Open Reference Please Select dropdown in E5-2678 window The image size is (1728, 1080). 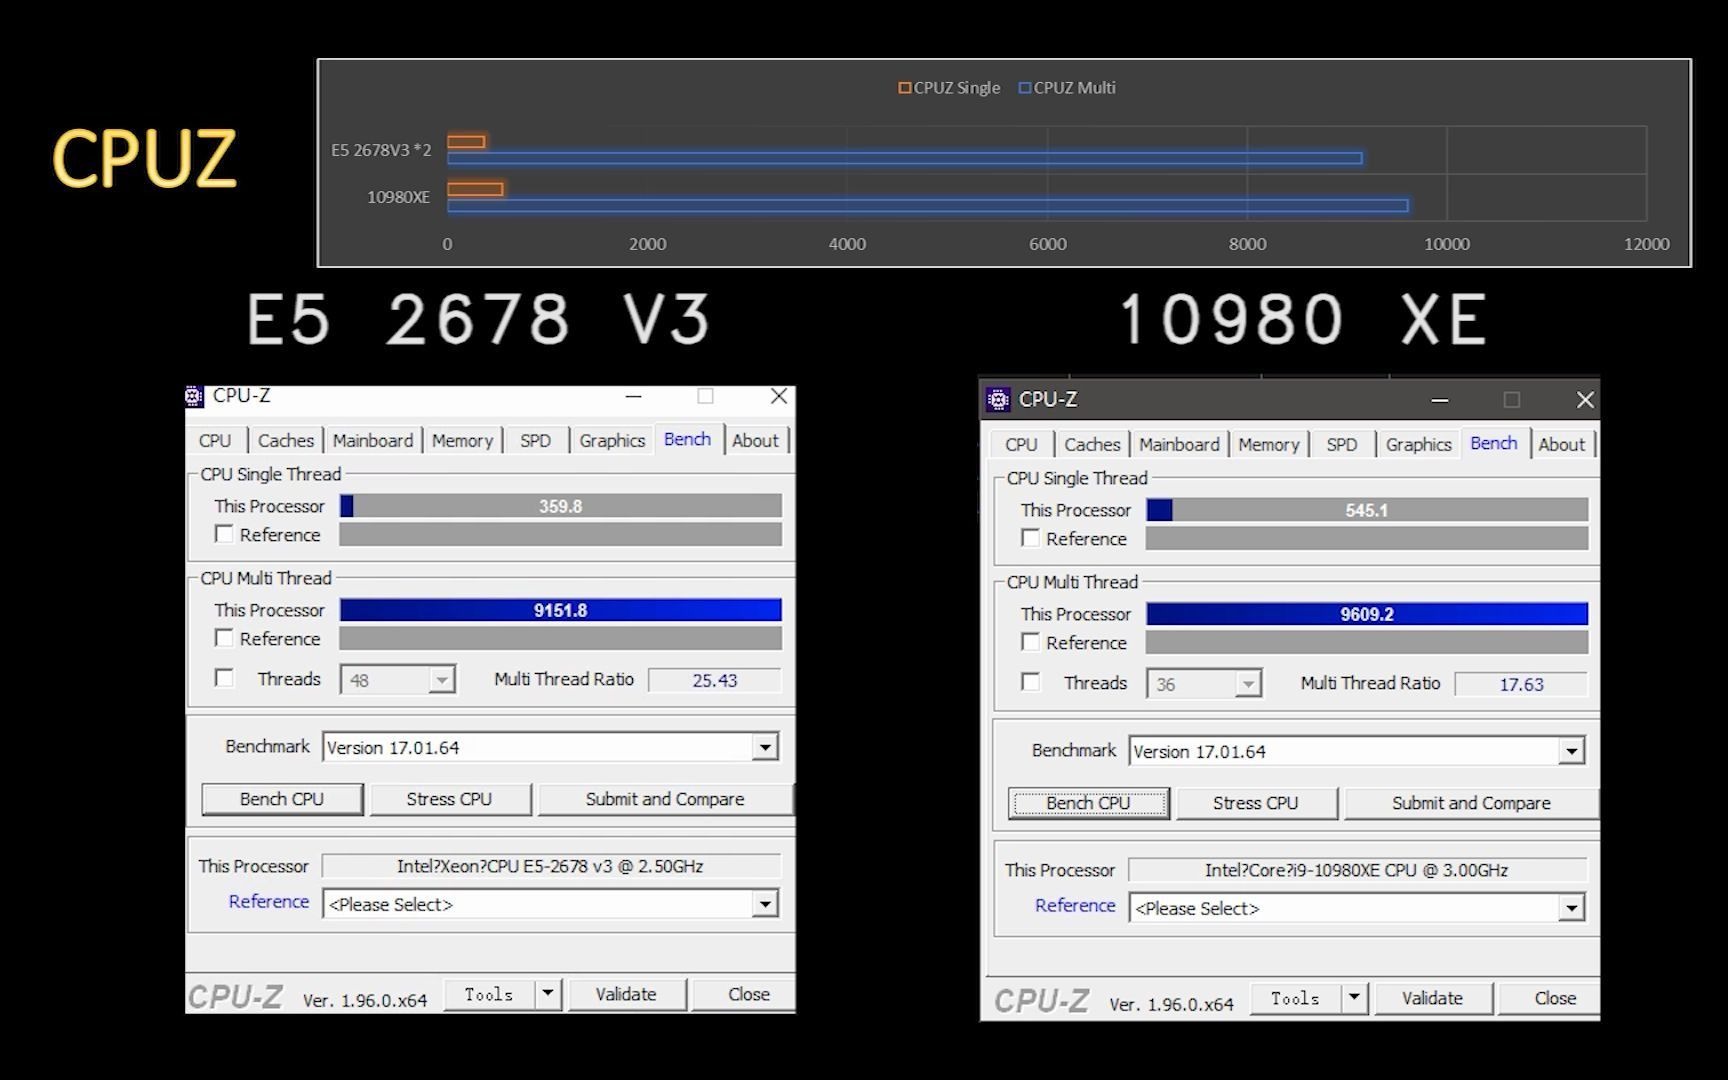[x=765, y=904]
